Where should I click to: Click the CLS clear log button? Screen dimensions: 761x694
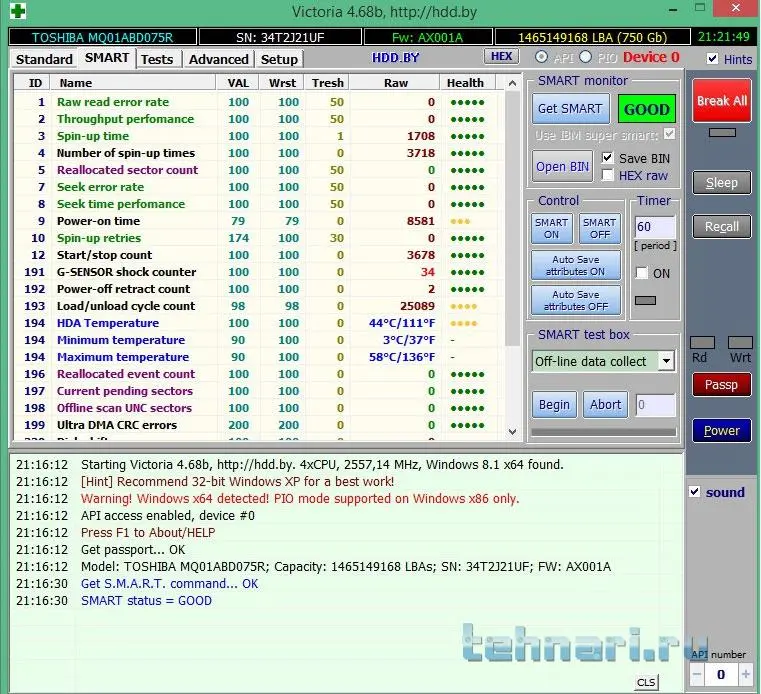tap(646, 682)
